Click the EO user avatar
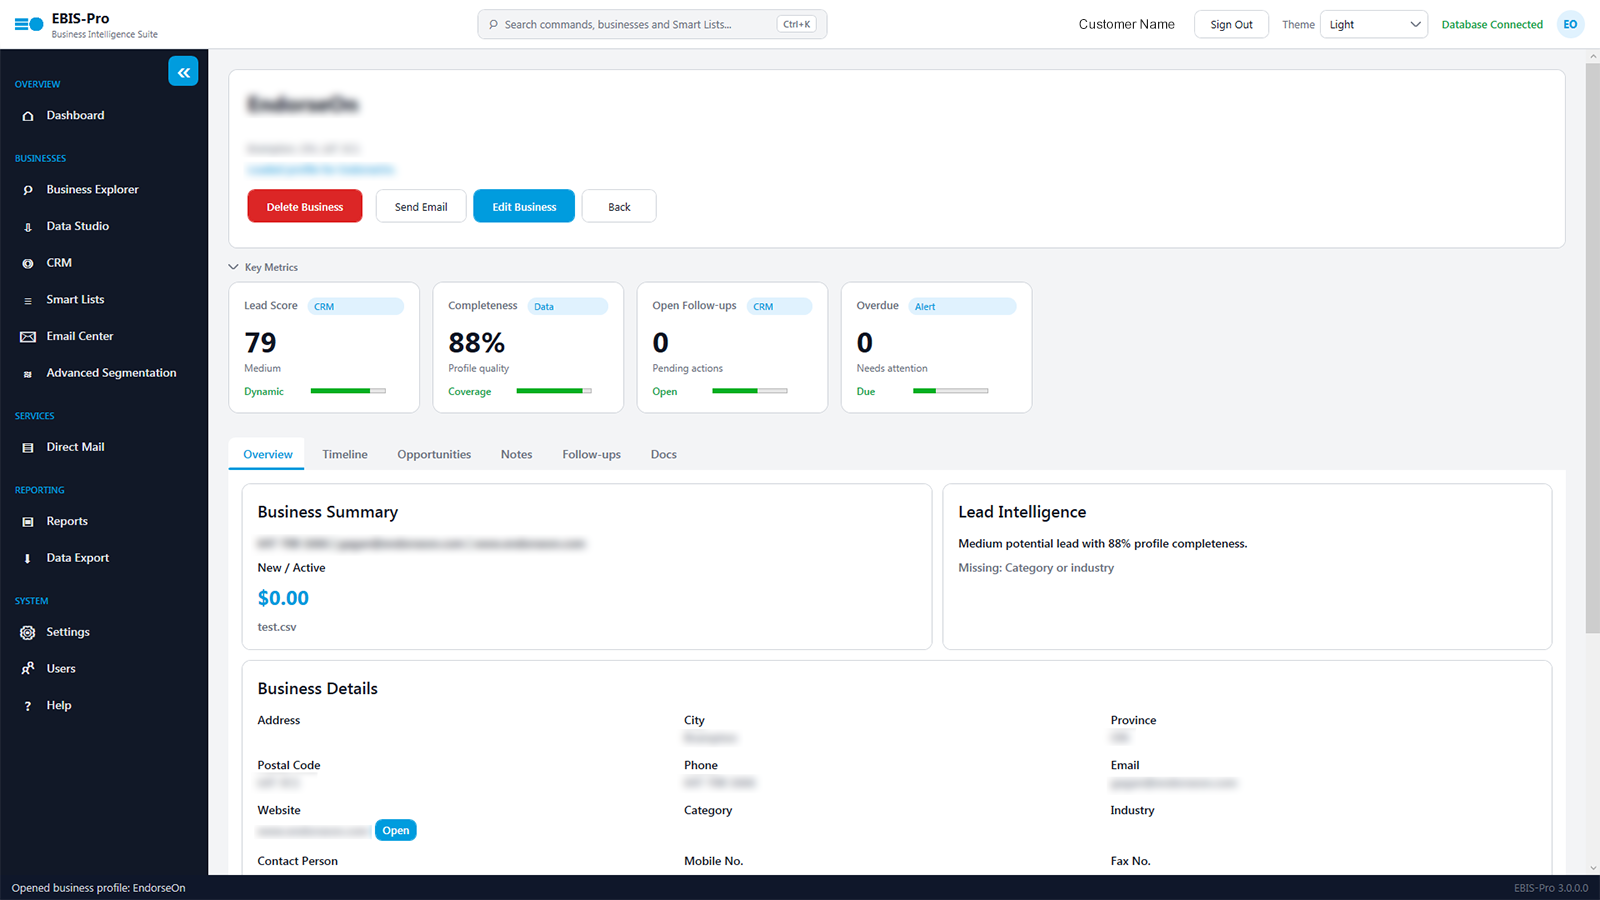Viewport: 1600px width, 900px height. tap(1570, 24)
